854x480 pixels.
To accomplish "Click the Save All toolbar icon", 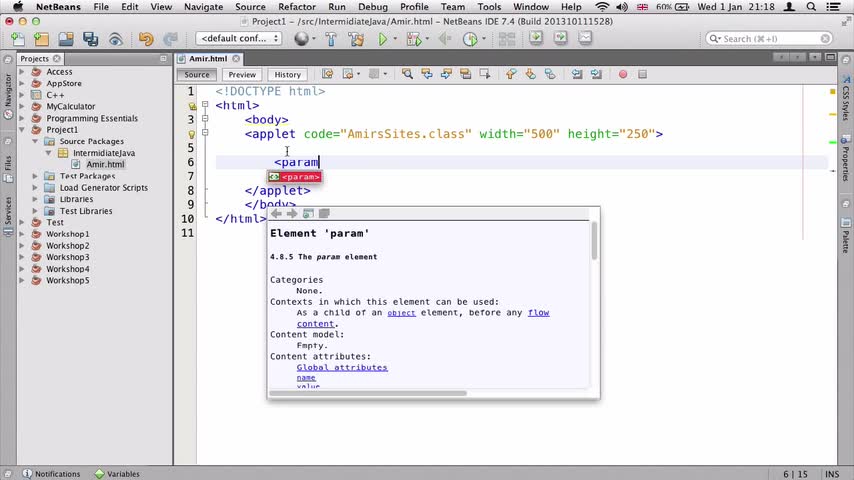I will click(90, 39).
